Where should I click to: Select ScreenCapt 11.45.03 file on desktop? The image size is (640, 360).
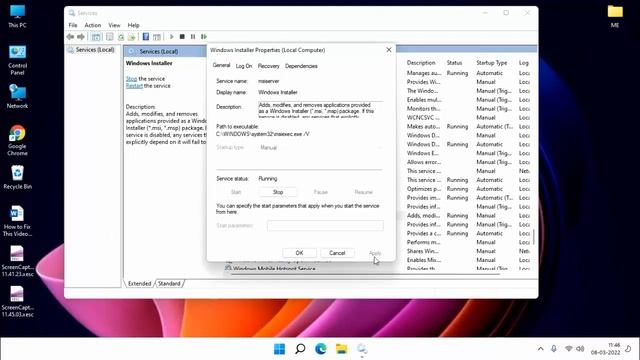[x=17, y=301]
